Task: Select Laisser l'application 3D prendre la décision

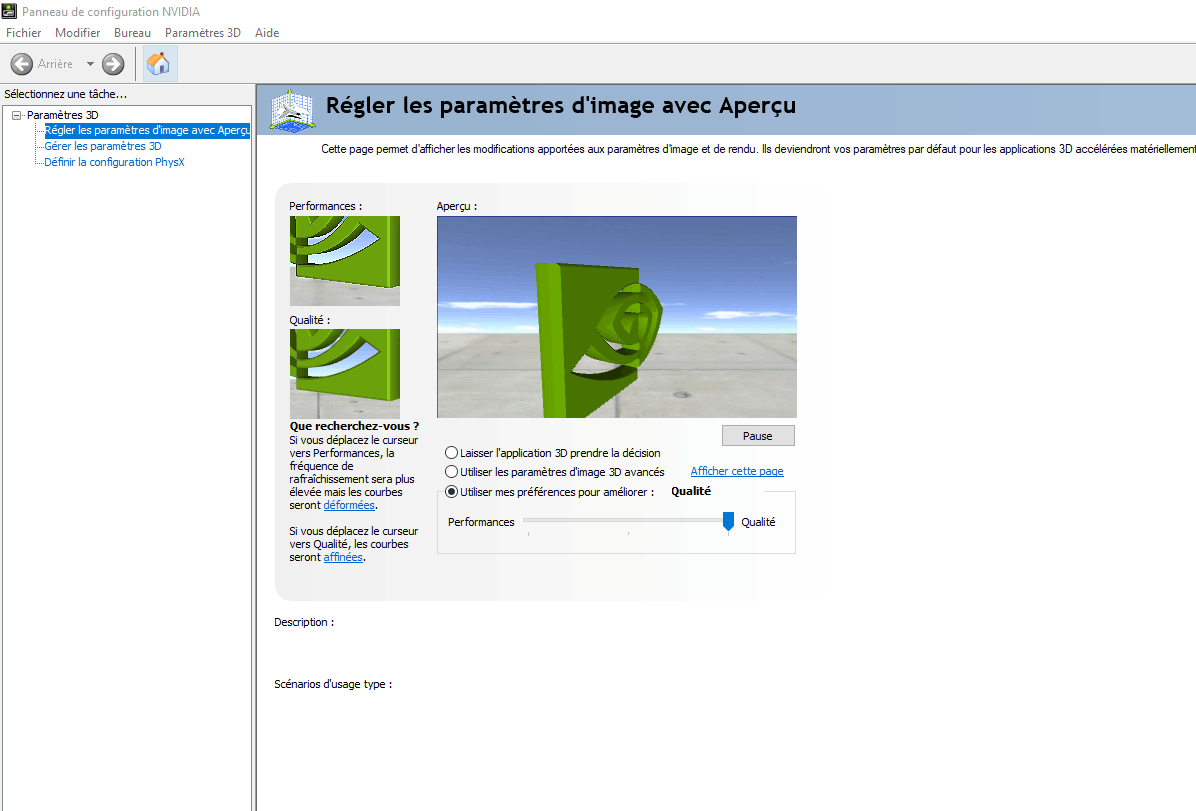Action: click(x=553, y=453)
